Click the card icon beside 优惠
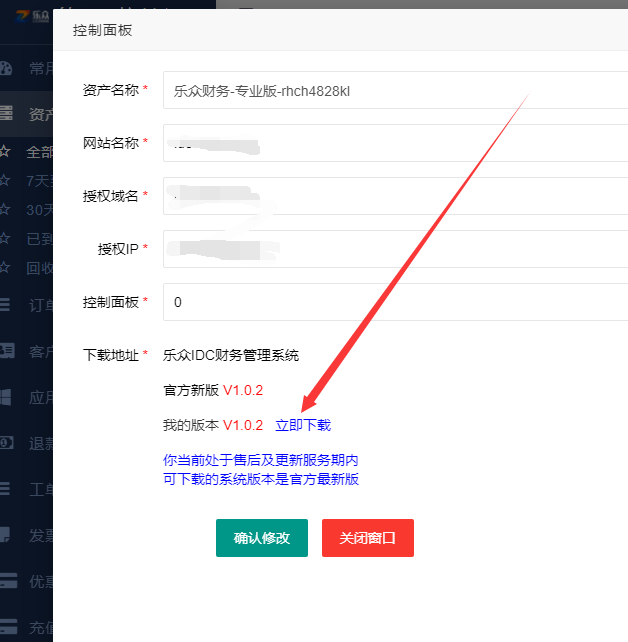Viewport: 628px width, 642px height. click(8, 581)
